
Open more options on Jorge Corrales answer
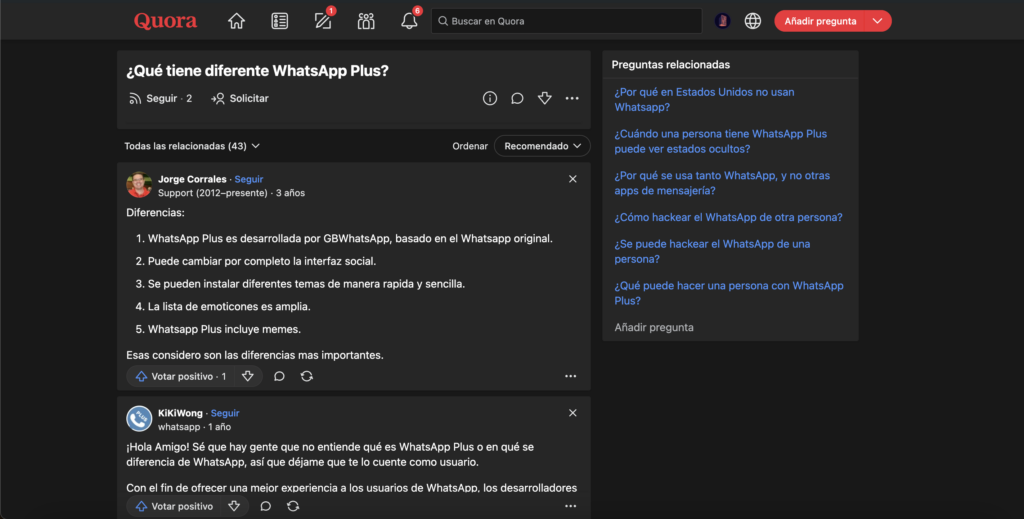571,376
